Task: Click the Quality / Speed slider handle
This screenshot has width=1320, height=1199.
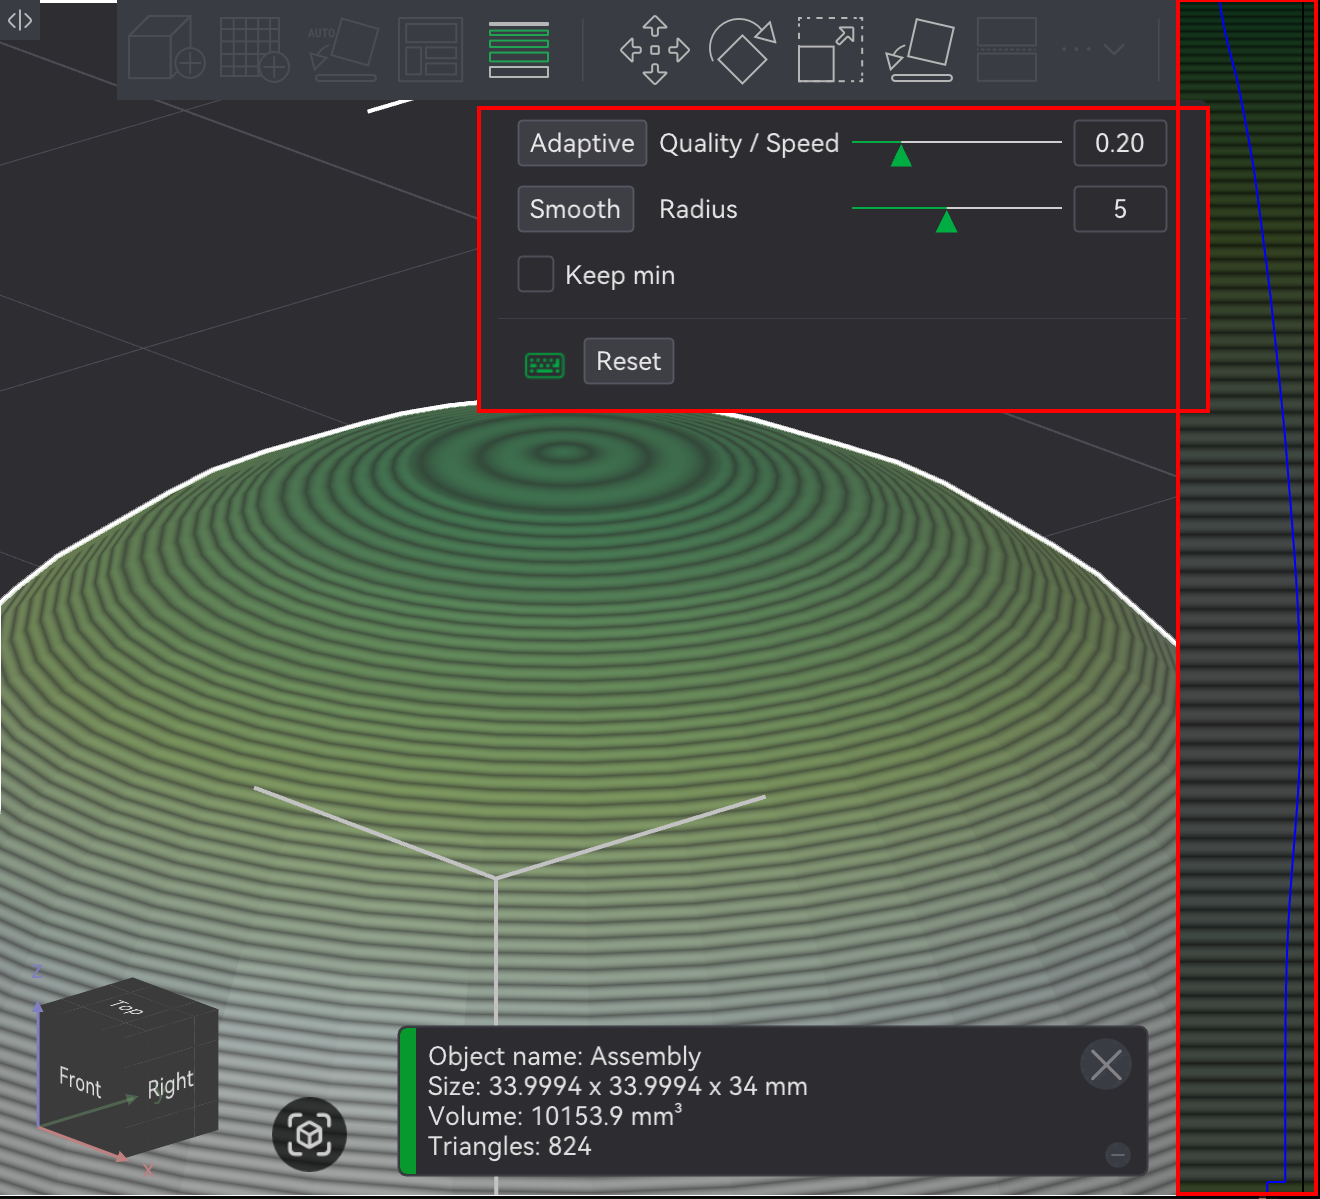Action: 901,154
